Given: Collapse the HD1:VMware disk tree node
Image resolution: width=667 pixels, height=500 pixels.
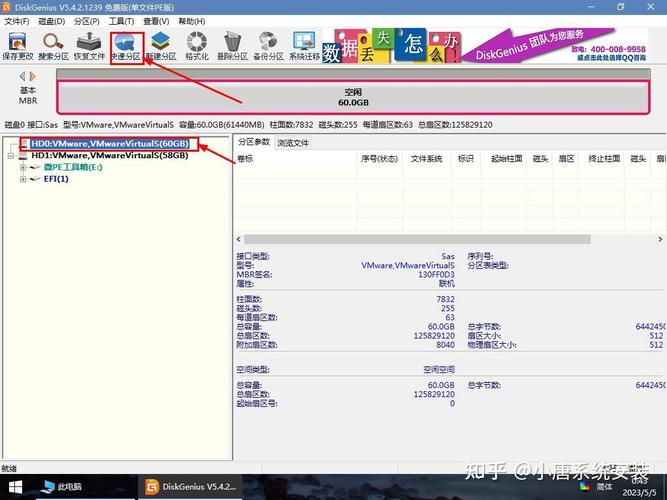Looking at the screenshot, I should (11, 156).
